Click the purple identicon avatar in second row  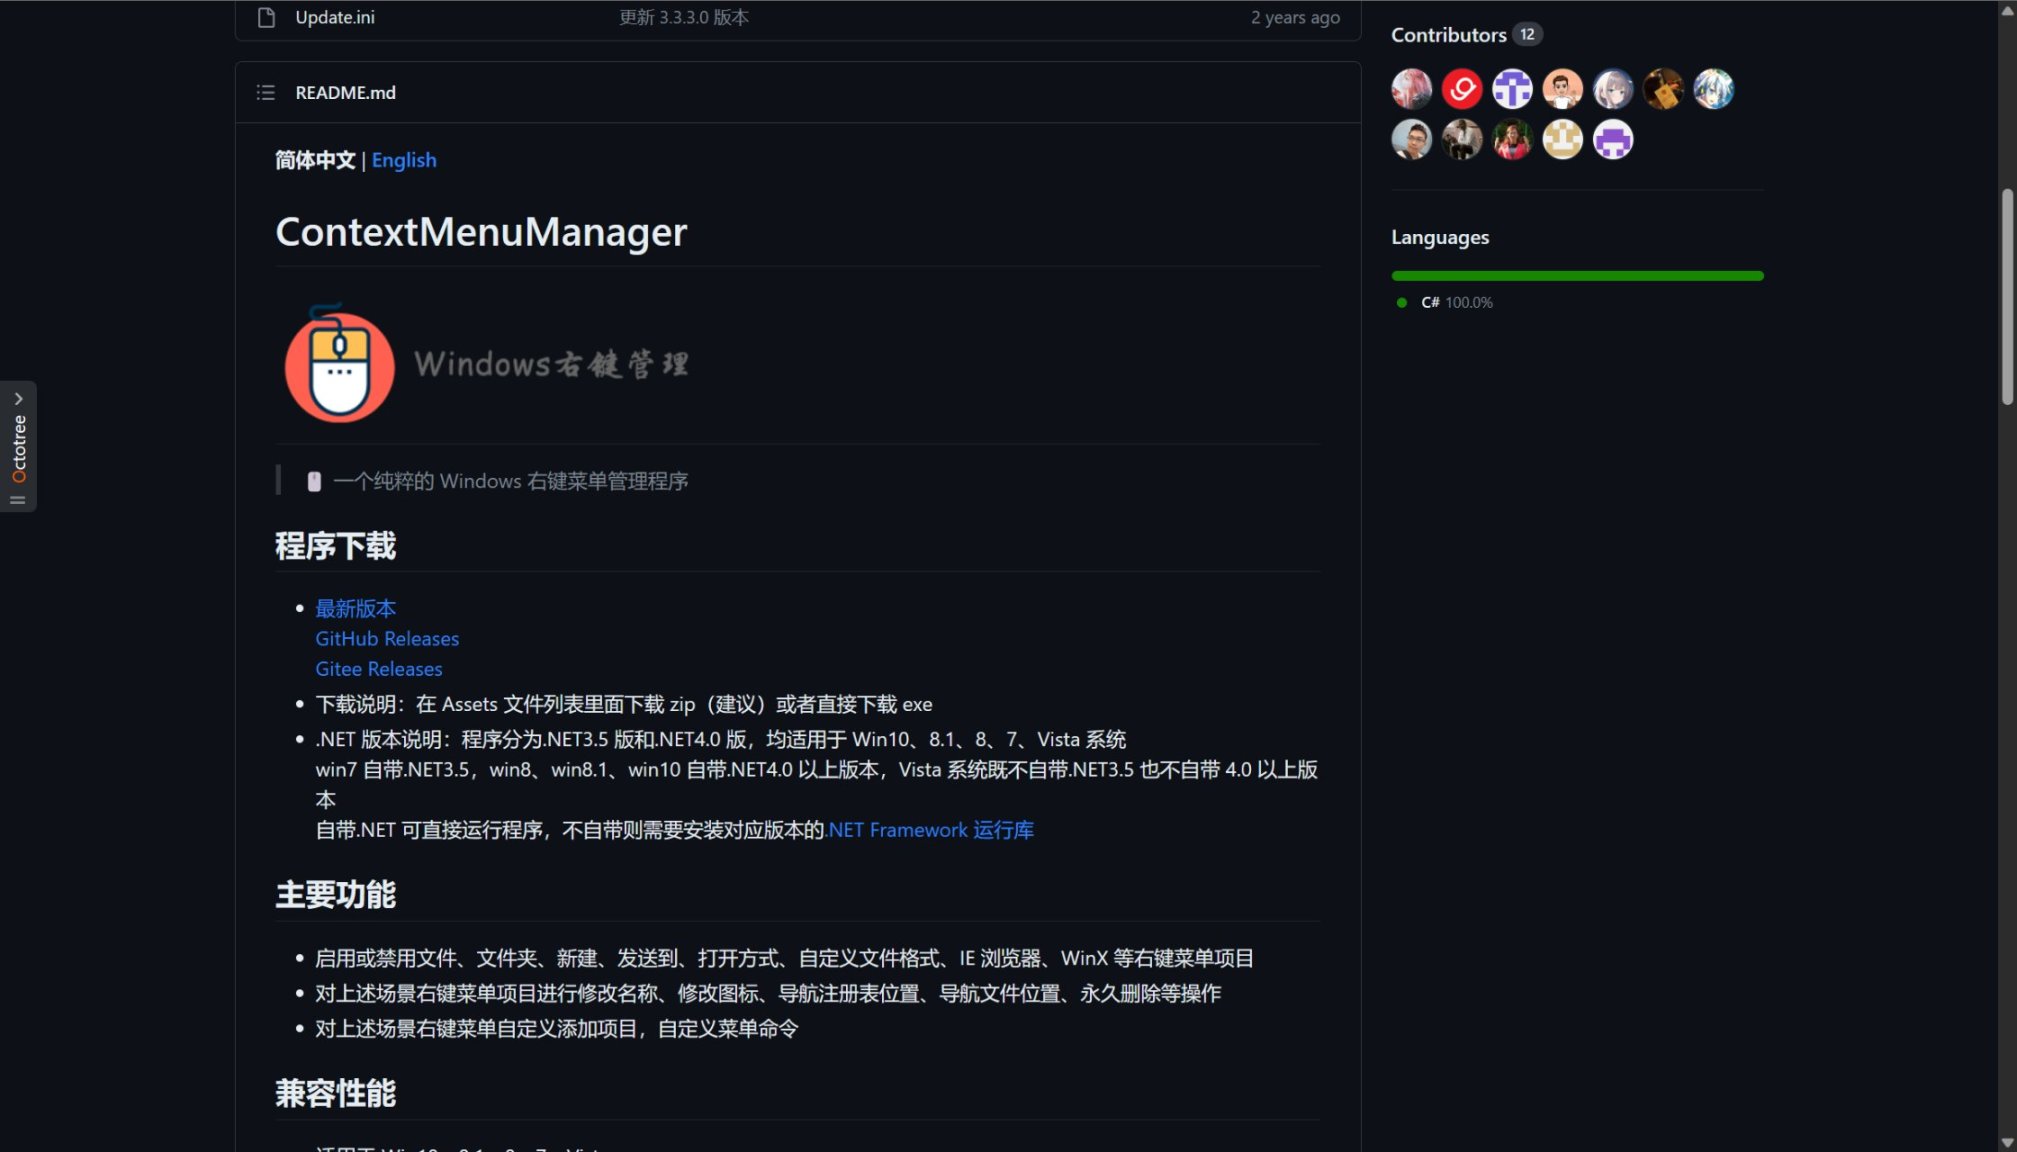(x=1612, y=139)
